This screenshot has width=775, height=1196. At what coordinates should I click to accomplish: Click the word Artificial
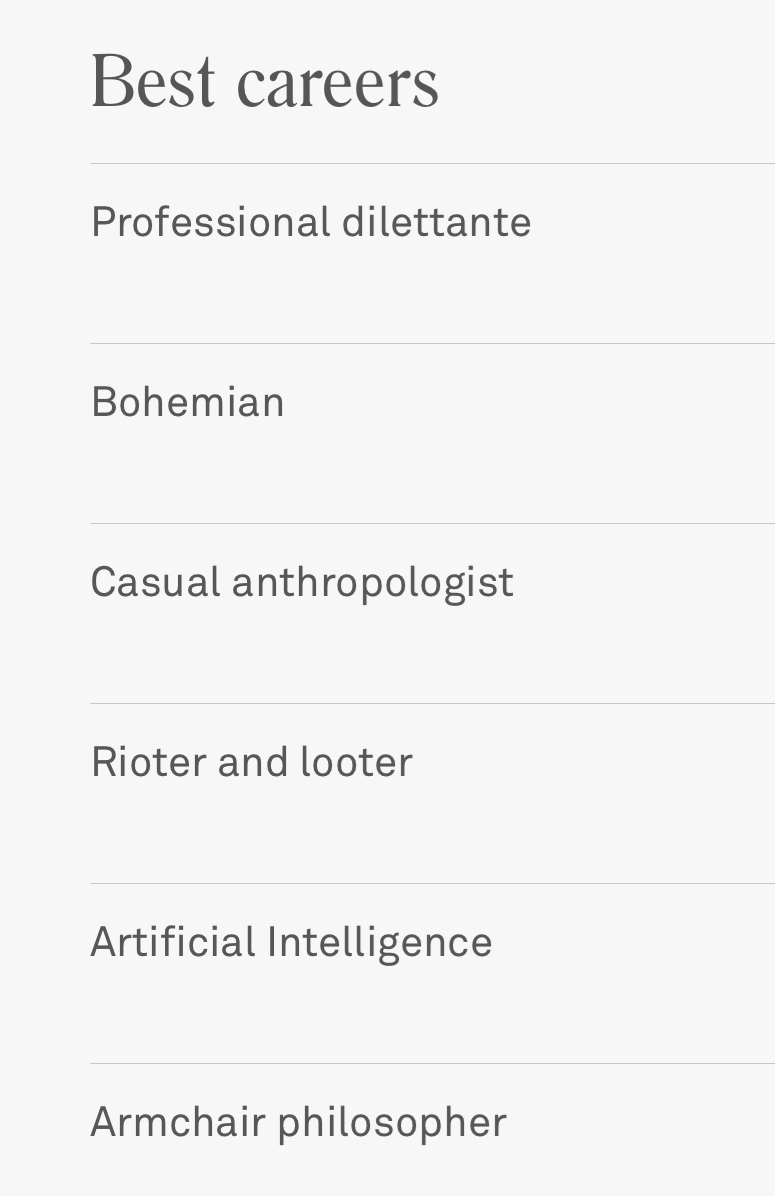[173, 942]
